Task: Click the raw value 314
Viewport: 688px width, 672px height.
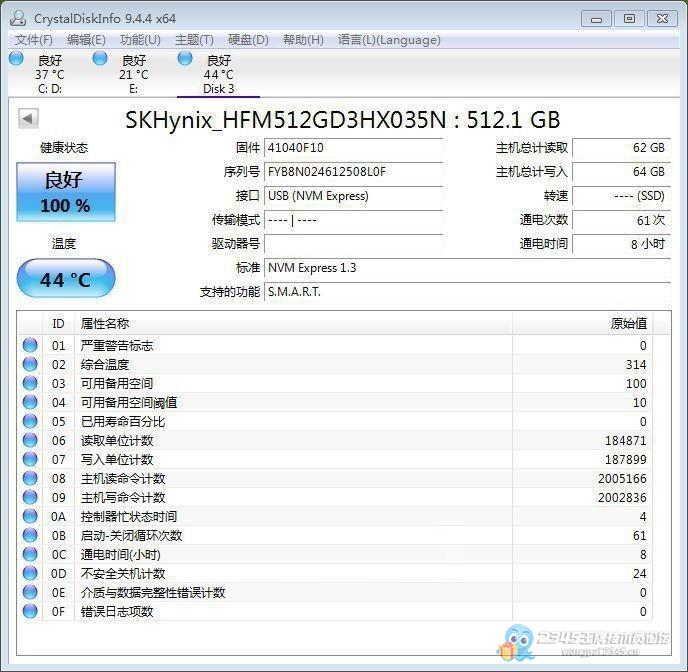Action: [x=636, y=365]
